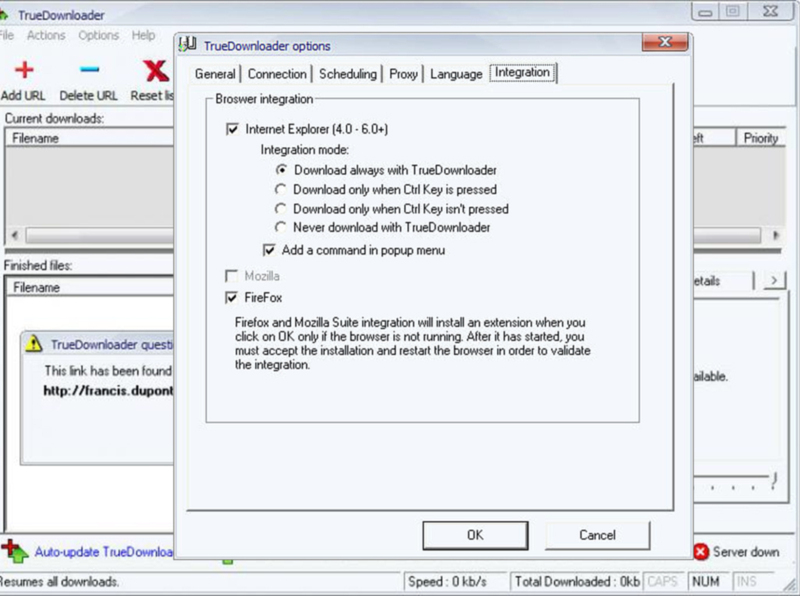This screenshot has height=596, width=800.
Task: Click Filename column header in Finished files
Action: point(89,287)
